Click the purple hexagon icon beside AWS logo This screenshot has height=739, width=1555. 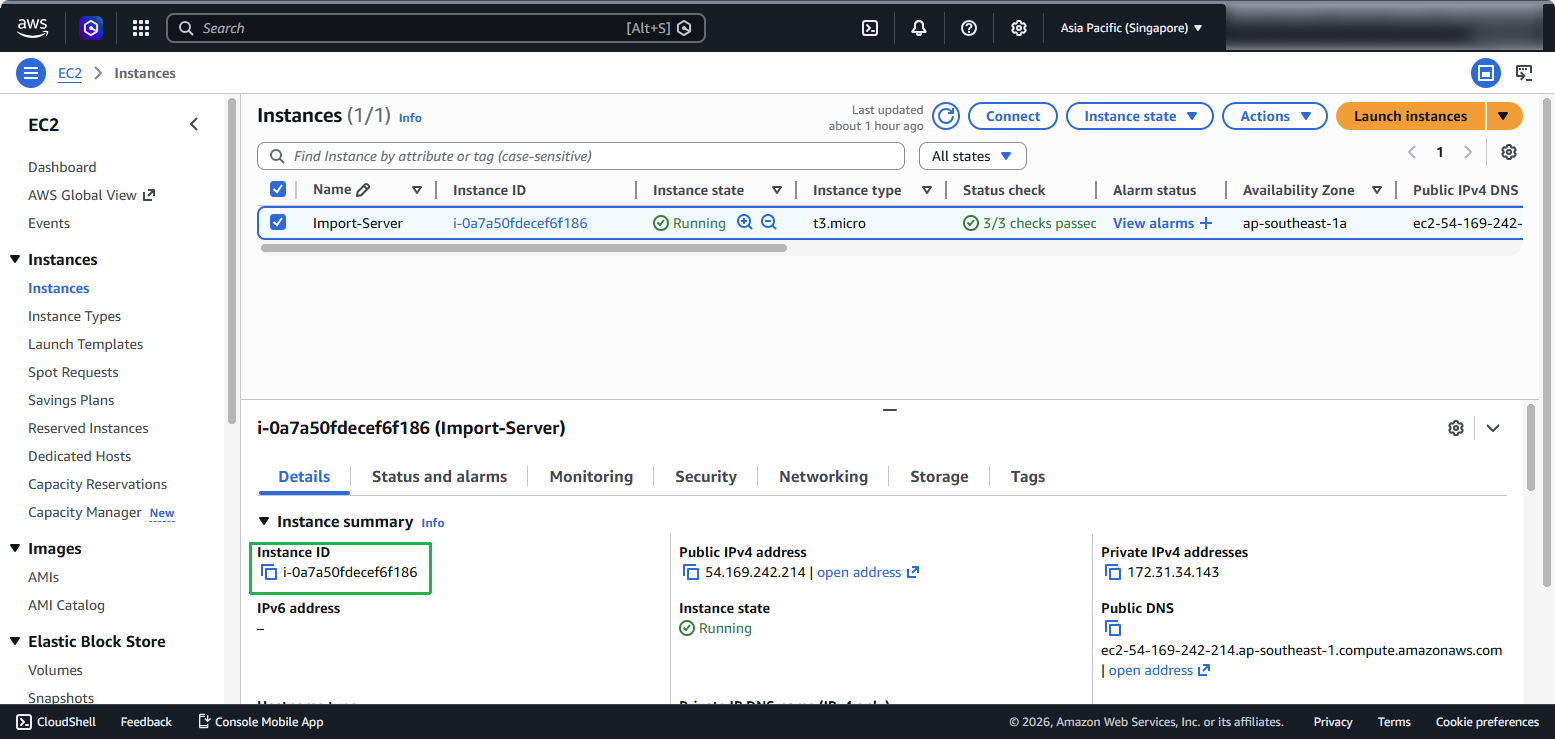pos(92,28)
